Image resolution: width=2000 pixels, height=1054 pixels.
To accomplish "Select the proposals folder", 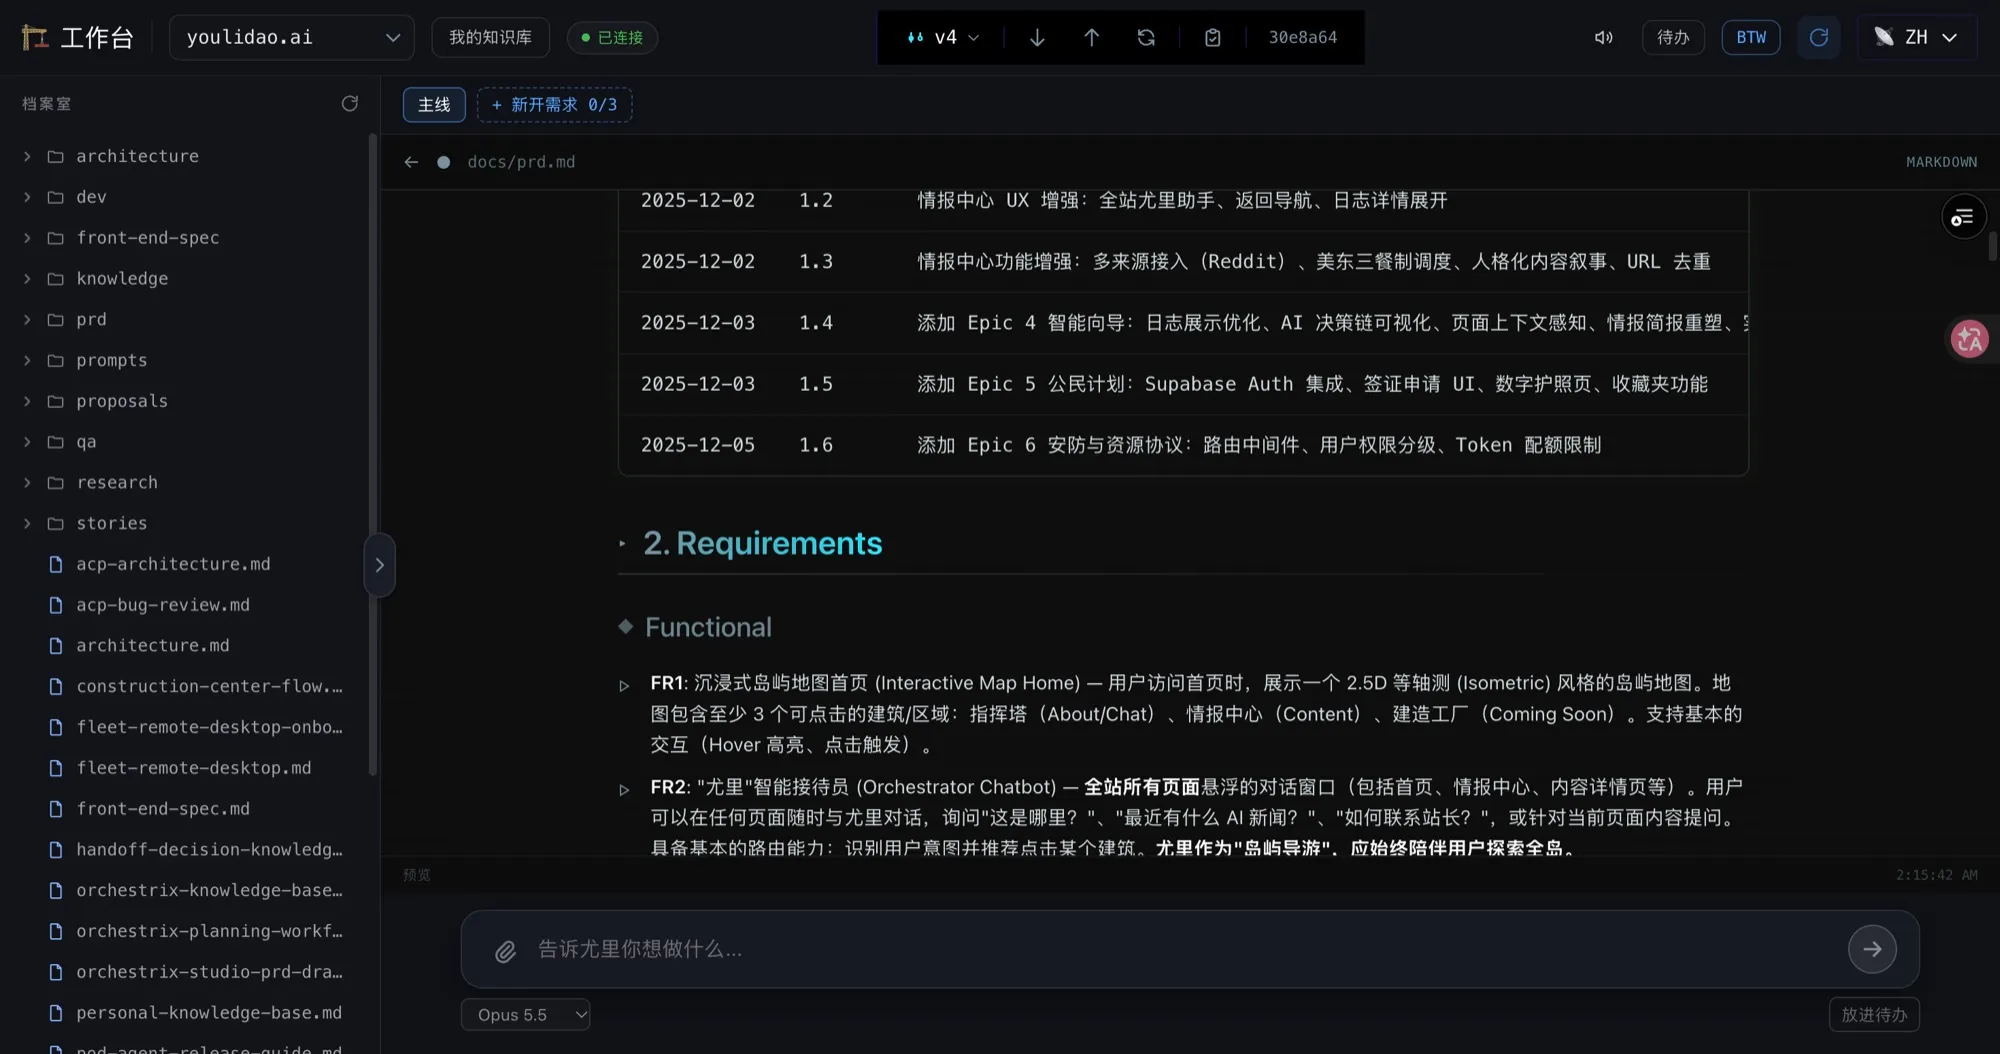I will [185, 401].
